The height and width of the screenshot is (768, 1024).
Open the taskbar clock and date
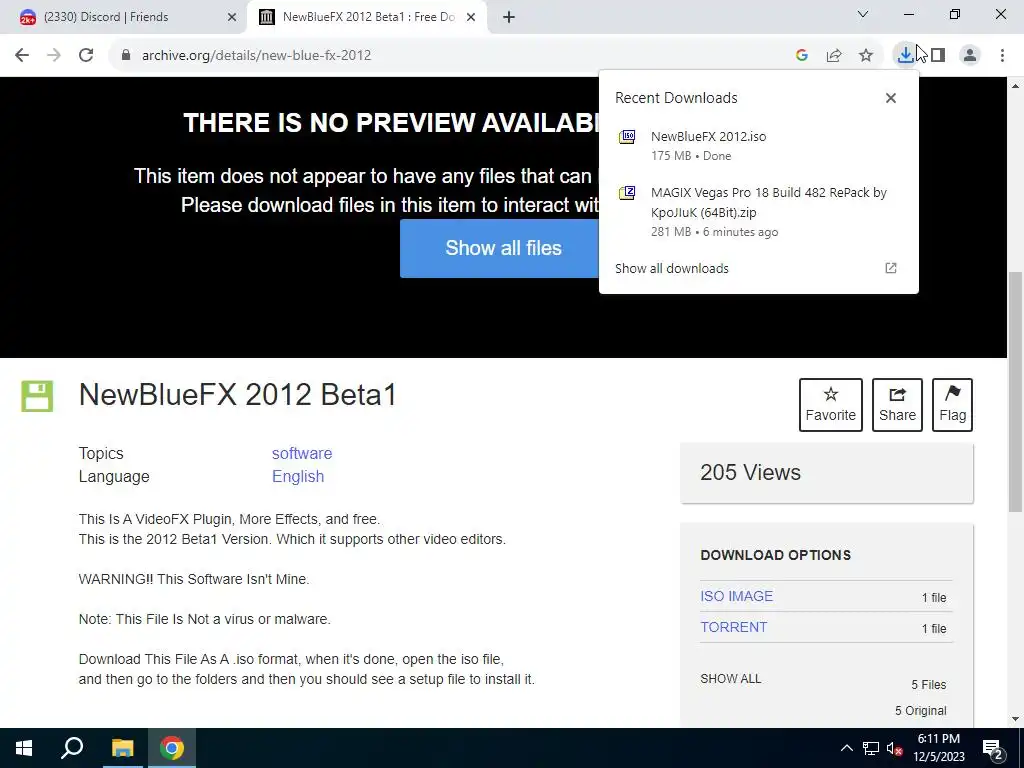click(x=939, y=748)
